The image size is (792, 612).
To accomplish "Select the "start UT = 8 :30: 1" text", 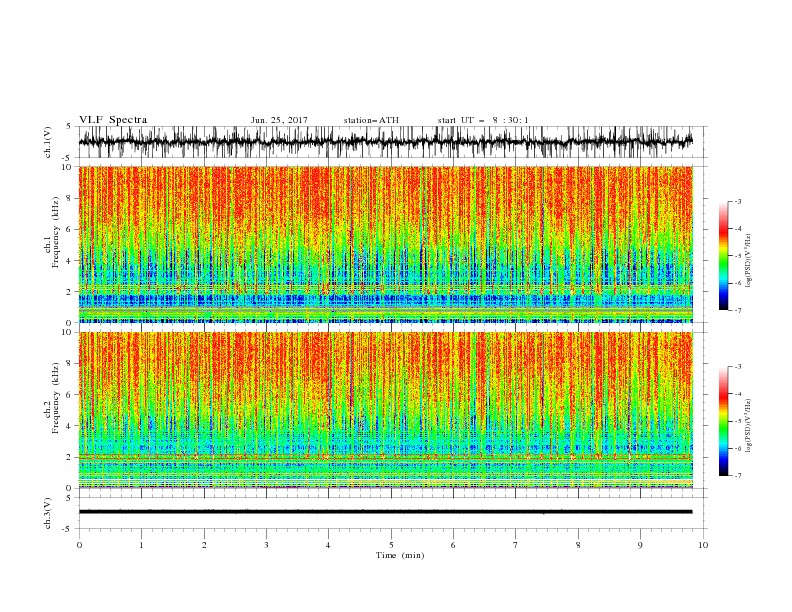I will (483, 120).
